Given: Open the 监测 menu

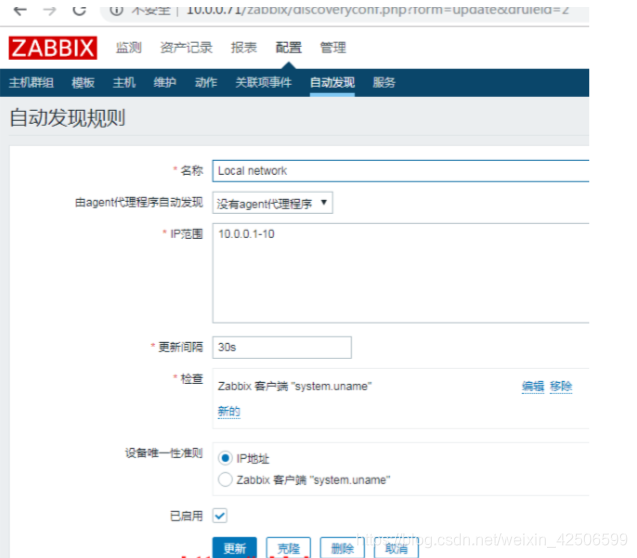Looking at the screenshot, I should pos(129,48).
